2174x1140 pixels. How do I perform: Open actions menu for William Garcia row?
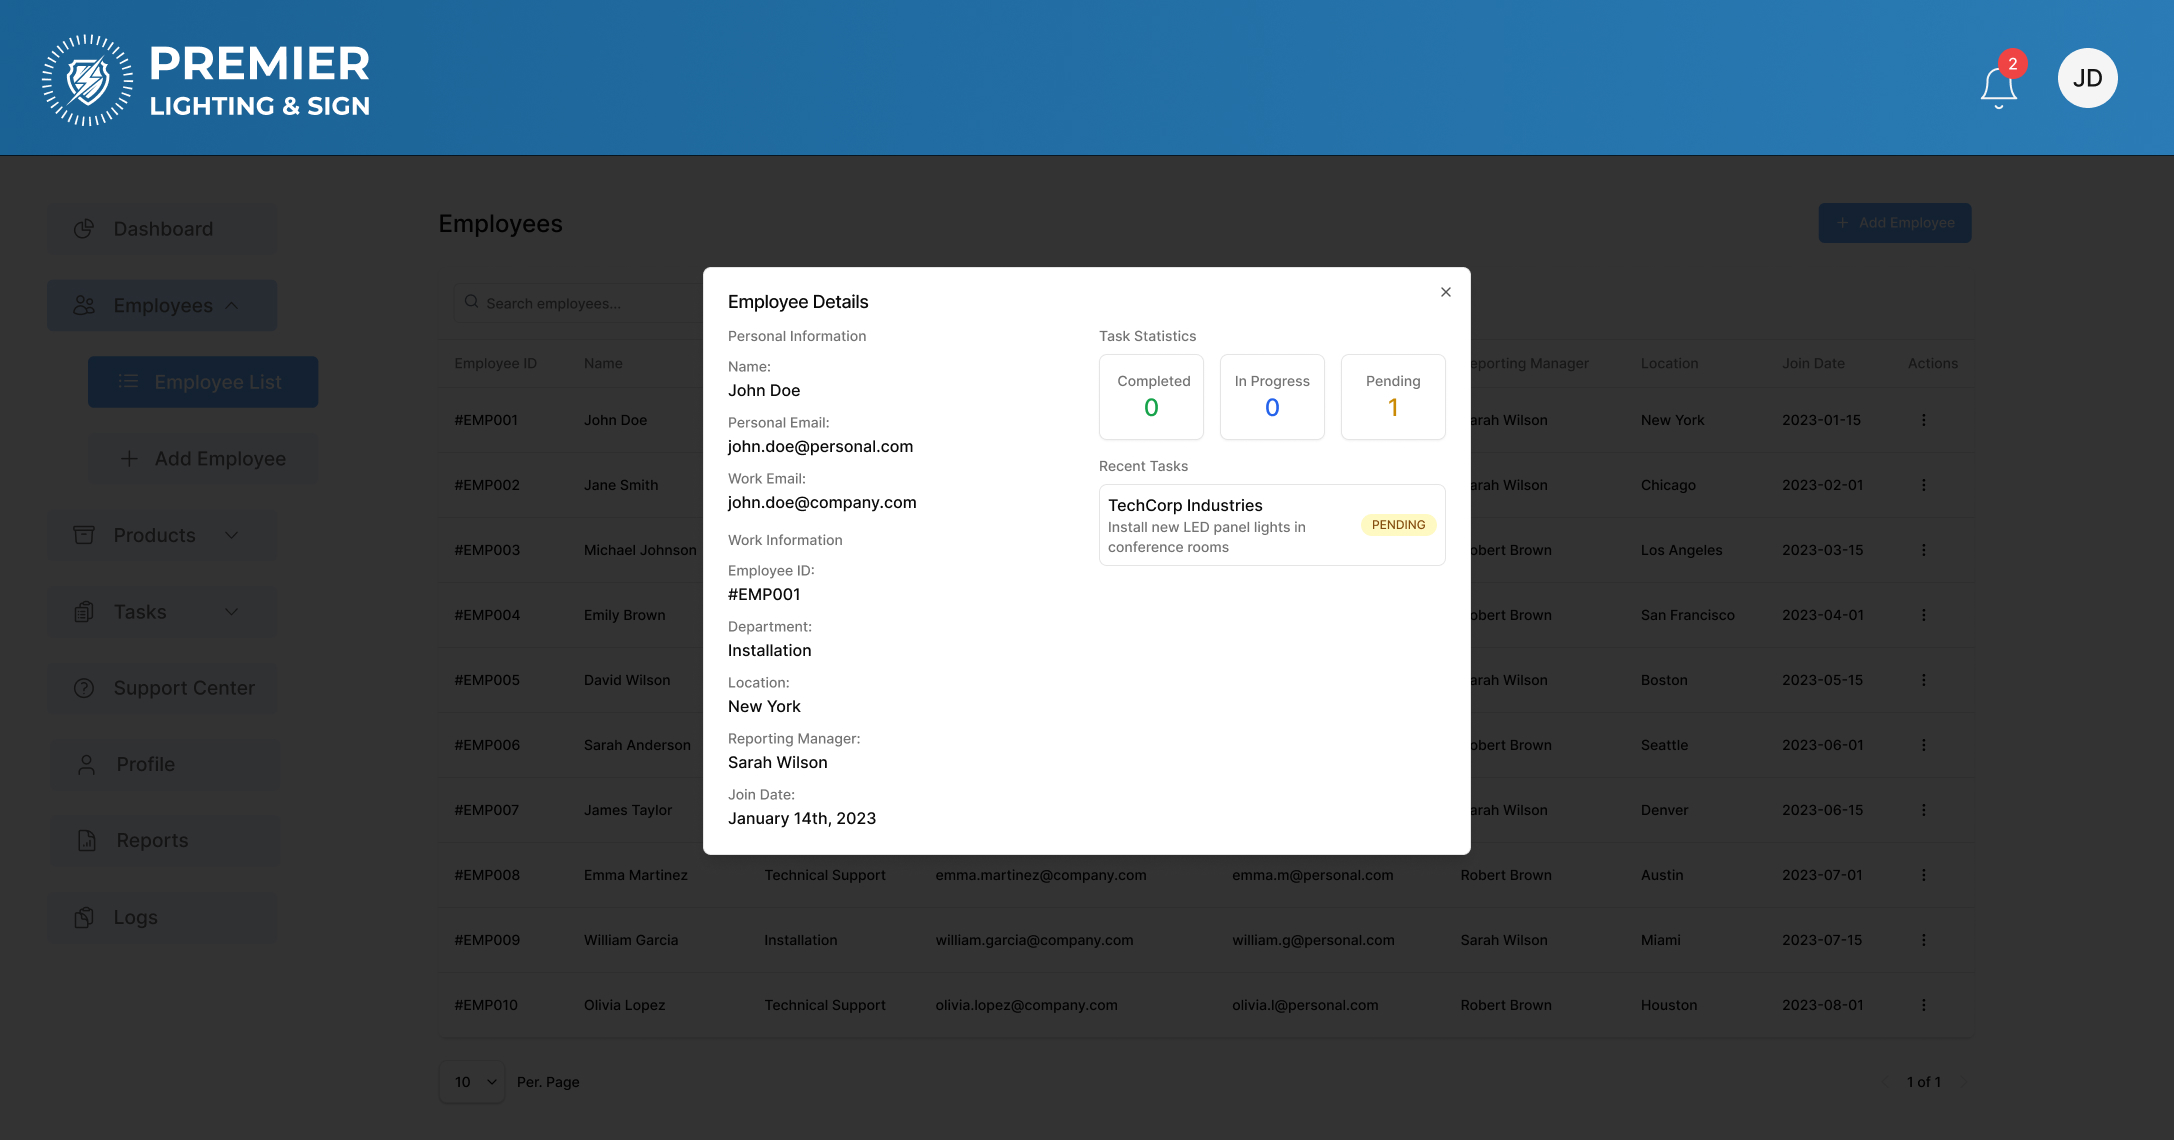click(1923, 940)
